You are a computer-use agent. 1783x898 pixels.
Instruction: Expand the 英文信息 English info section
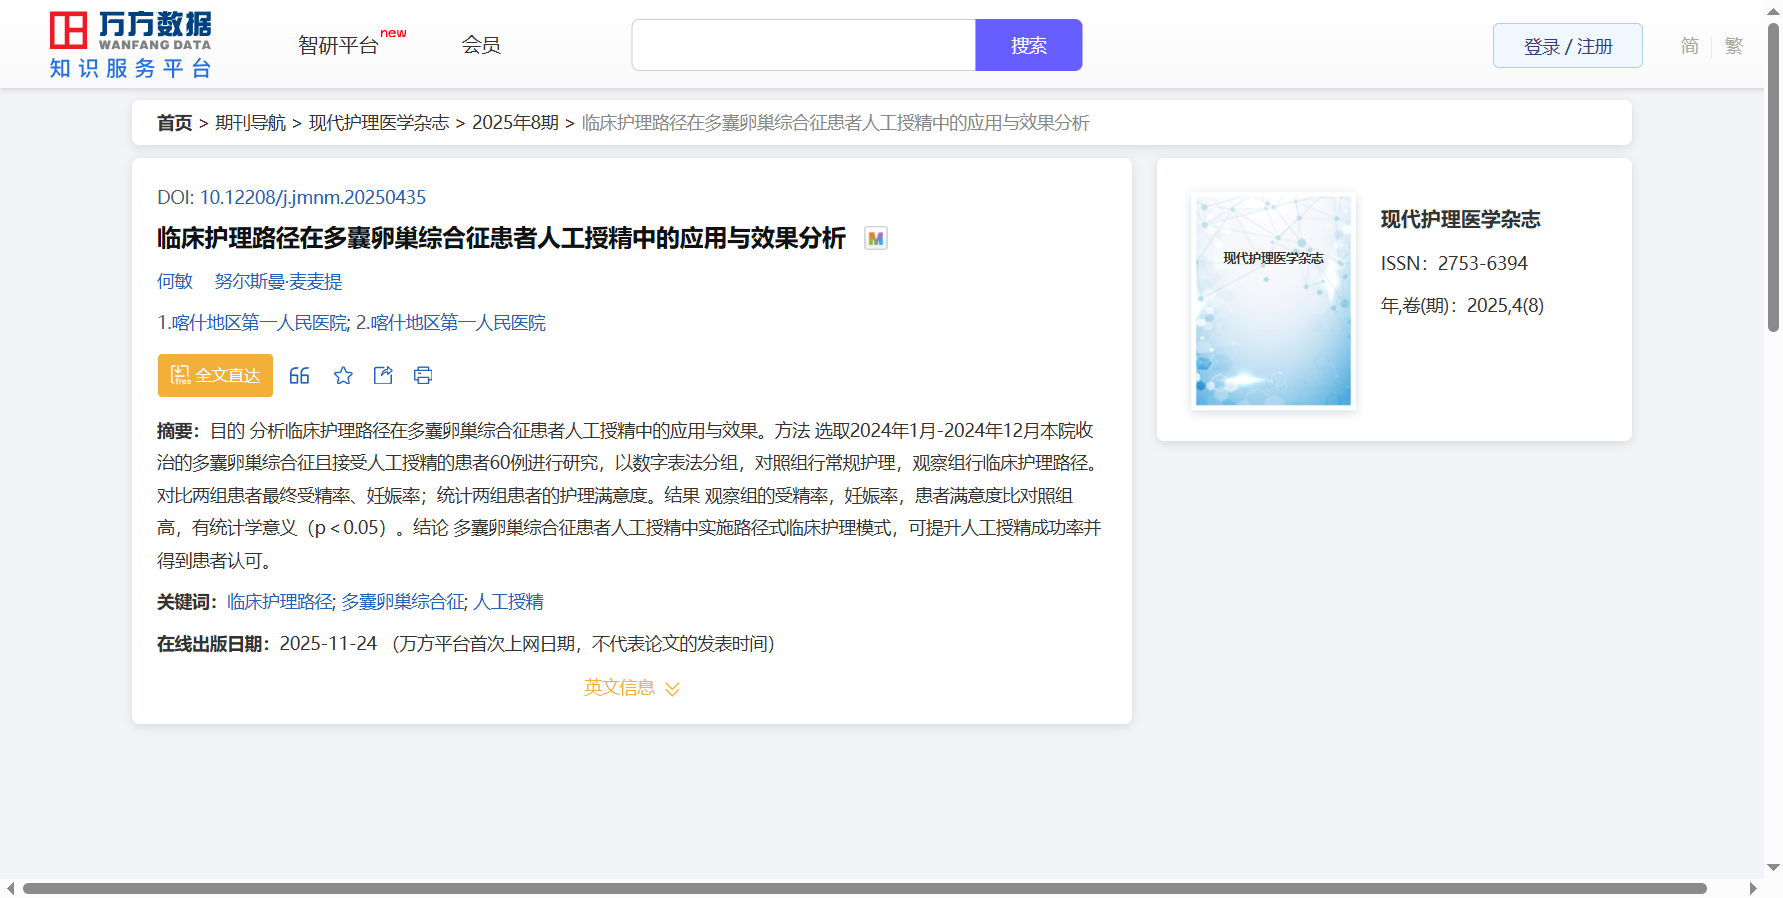631,688
